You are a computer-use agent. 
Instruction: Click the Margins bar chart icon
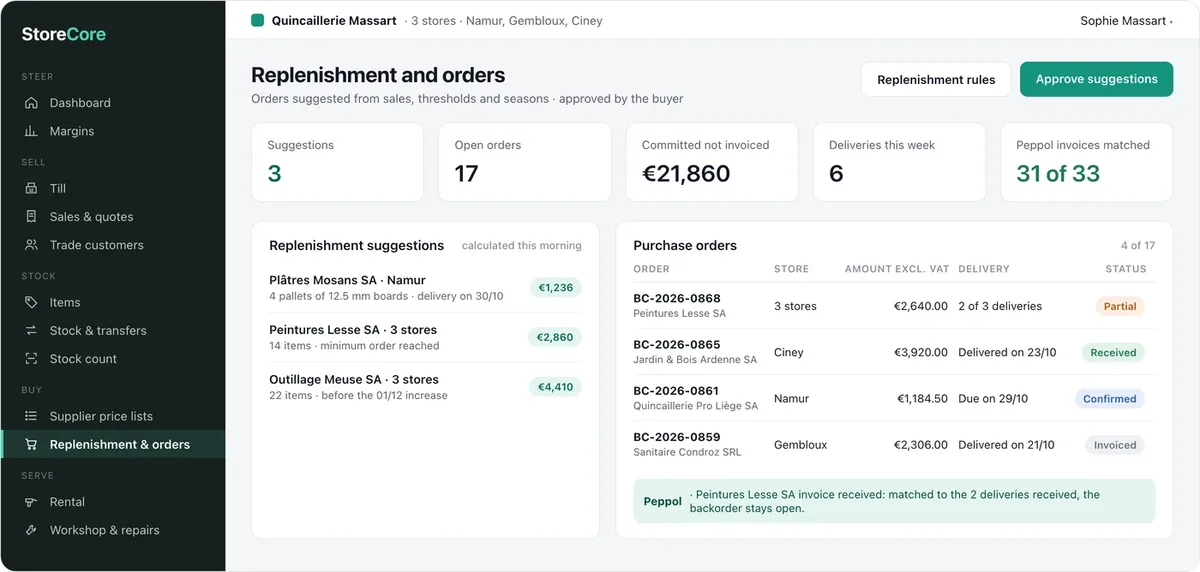coord(31,131)
